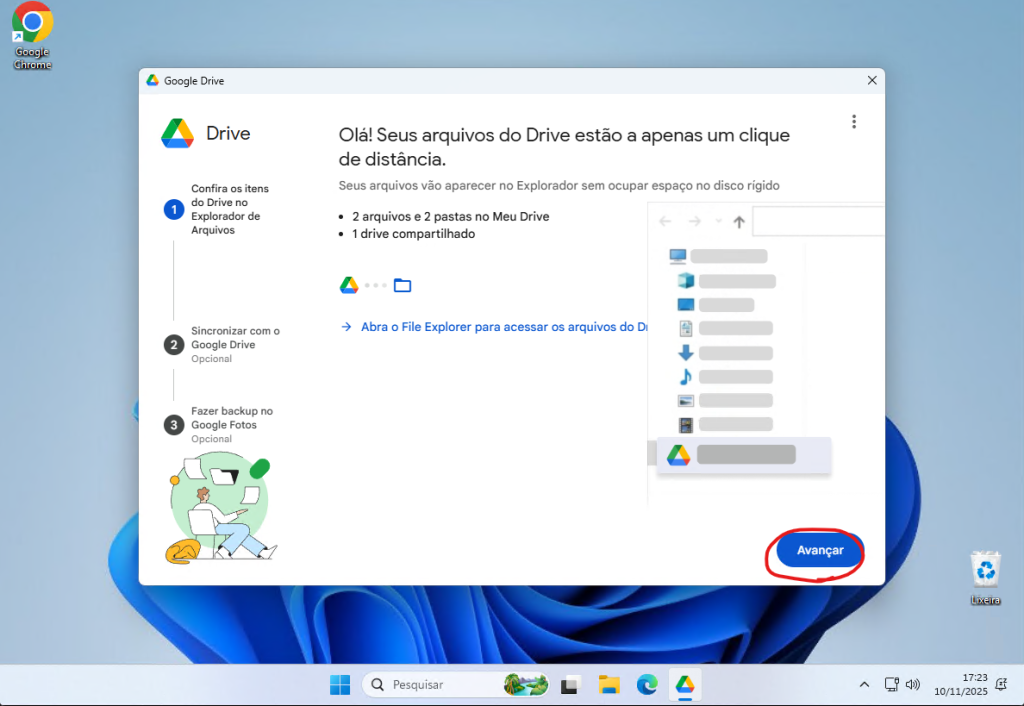The height and width of the screenshot is (706, 1024).
Task: Open the volume control in system tray
Action: coord(912,685)
